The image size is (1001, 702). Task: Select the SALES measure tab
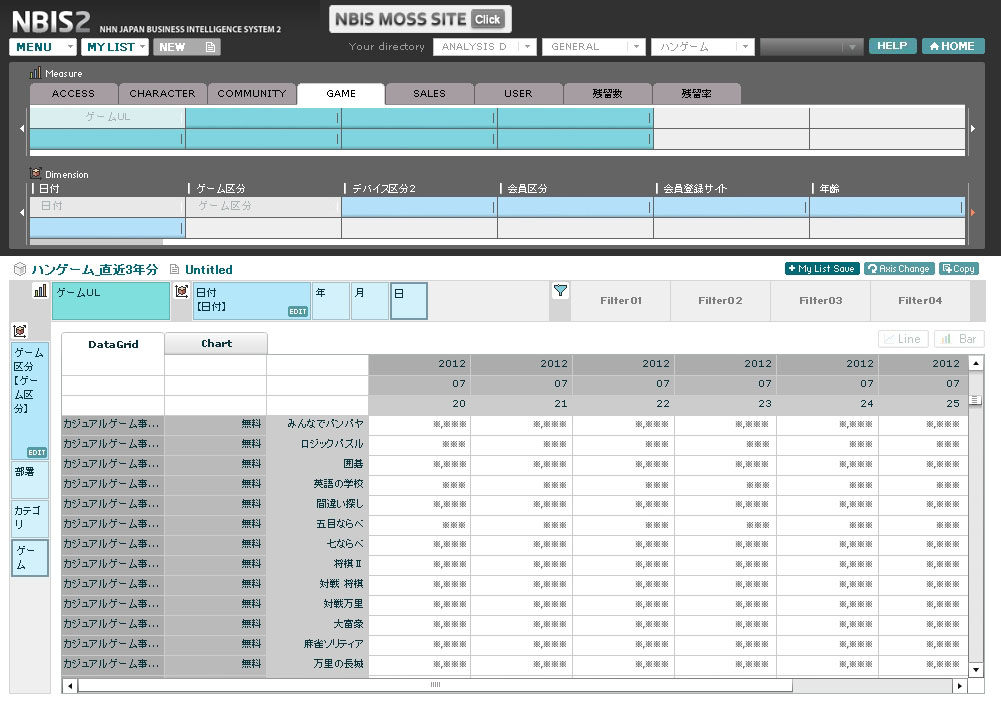pyautogui.click(x=429, y=94)
